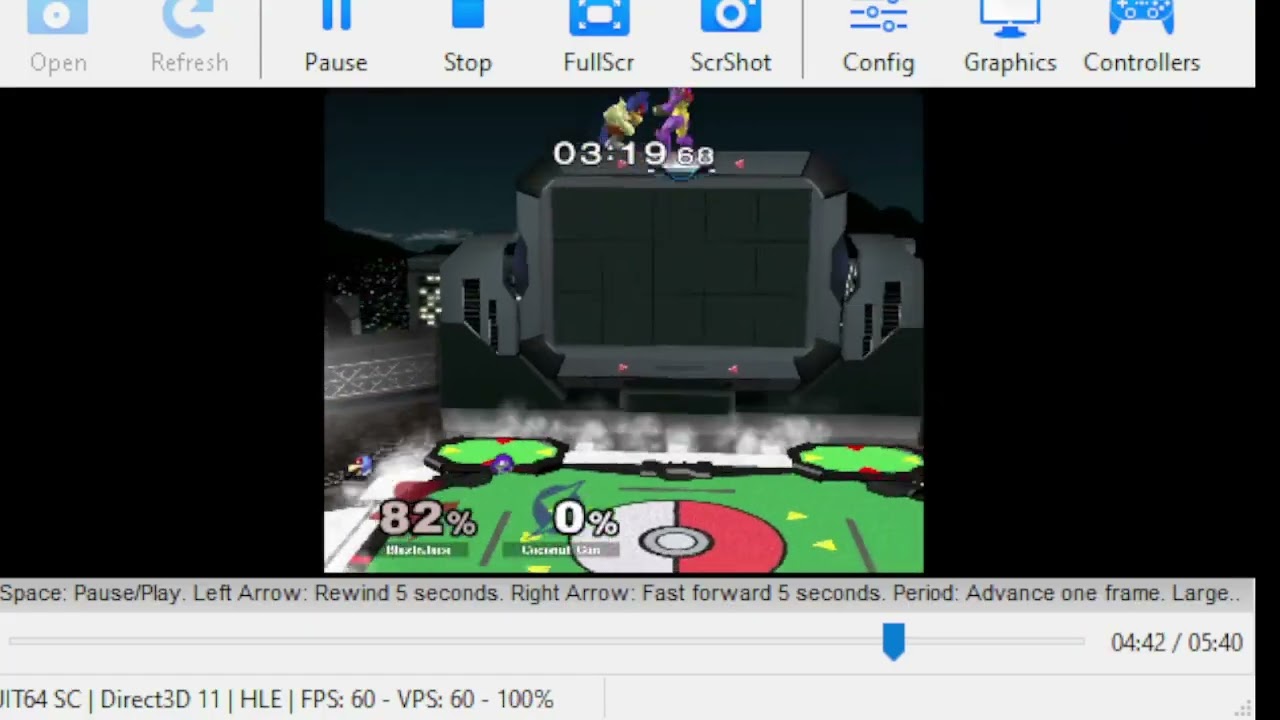Enter fullscreen via the FullScr icon

point(598,38)
